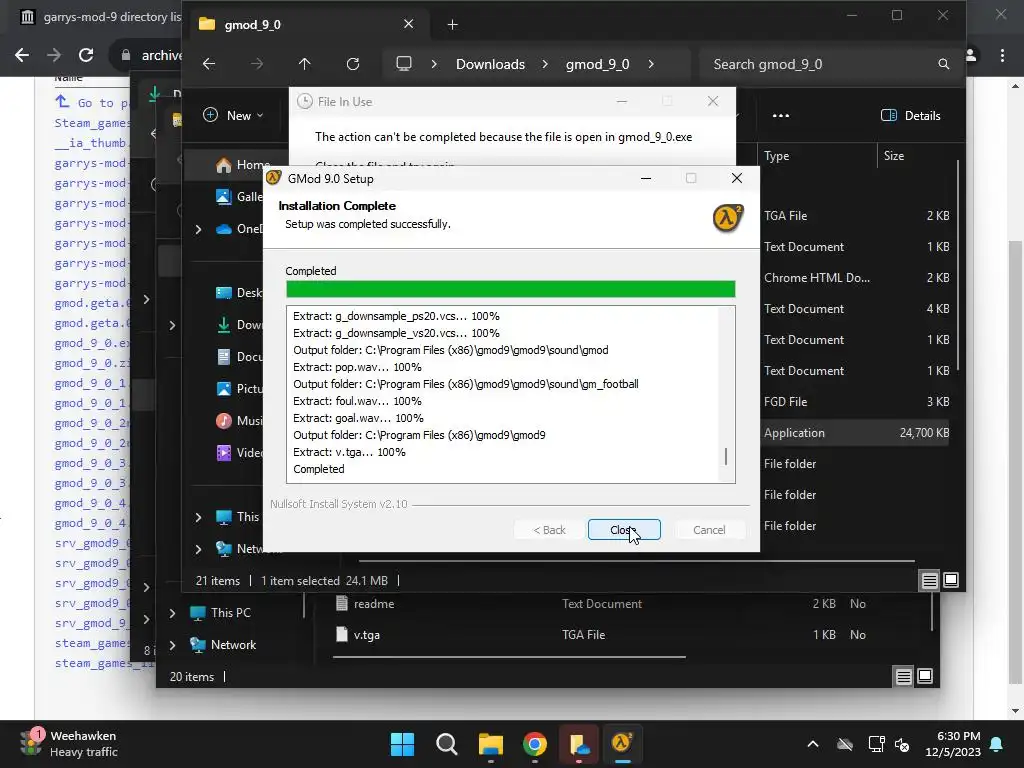Click Home in the Explorer sidebar

pos(243,165)
